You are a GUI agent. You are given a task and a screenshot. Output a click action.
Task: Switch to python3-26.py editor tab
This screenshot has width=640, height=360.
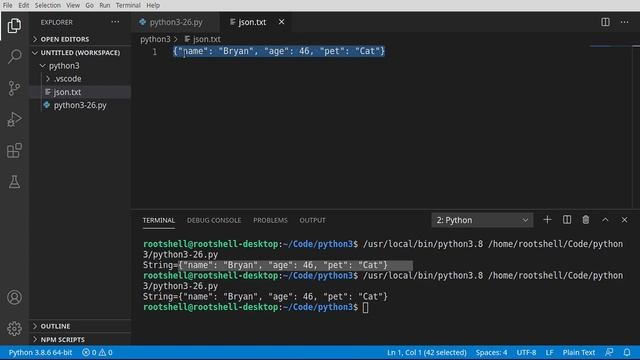(x=176, y=22)
